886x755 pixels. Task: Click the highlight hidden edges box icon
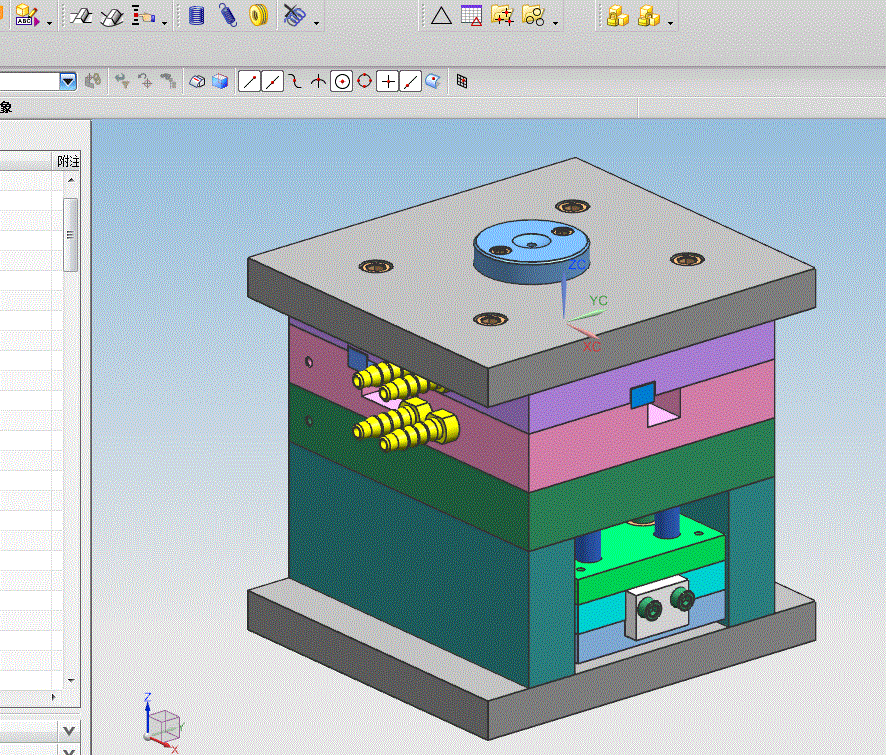pos(197,81)
